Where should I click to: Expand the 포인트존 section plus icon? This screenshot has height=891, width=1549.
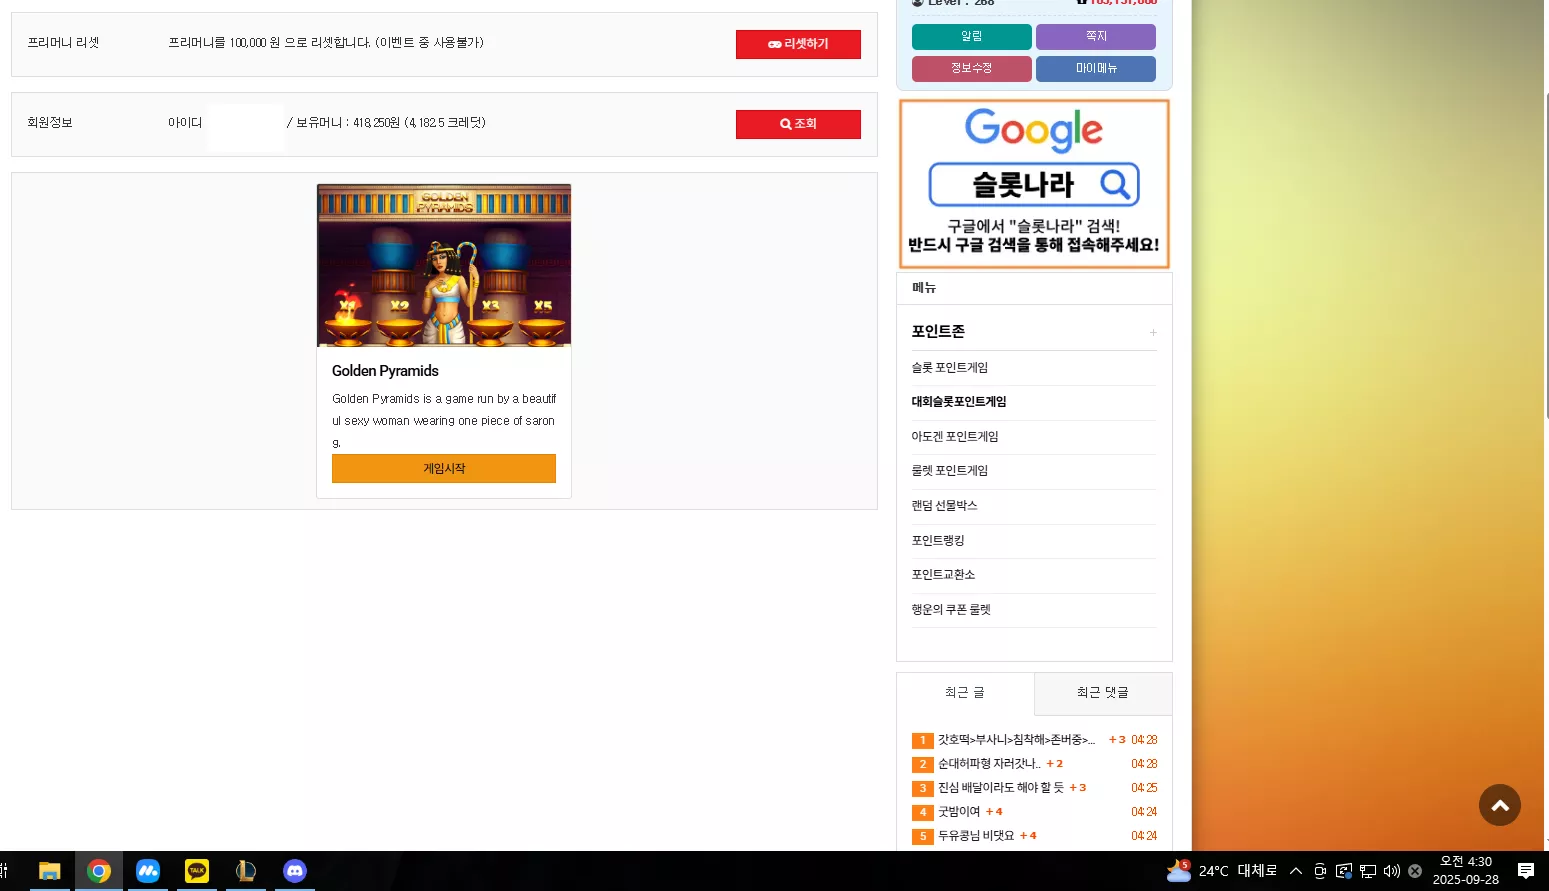1153,332
